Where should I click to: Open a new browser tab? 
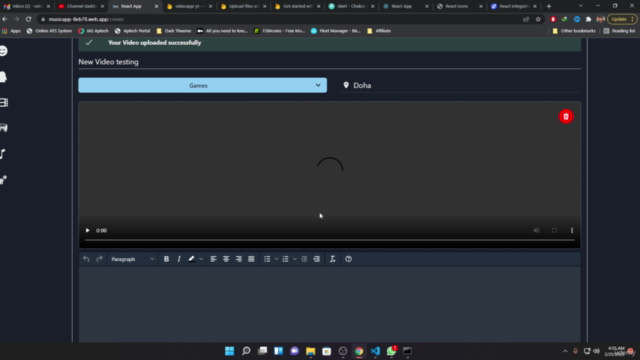[549, 6]
